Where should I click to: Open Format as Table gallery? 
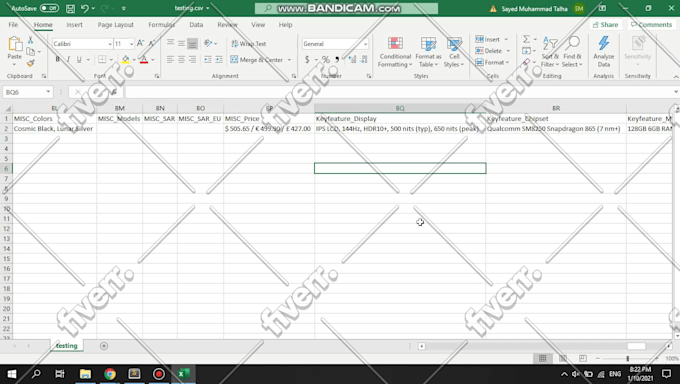(x=428, y=52)
